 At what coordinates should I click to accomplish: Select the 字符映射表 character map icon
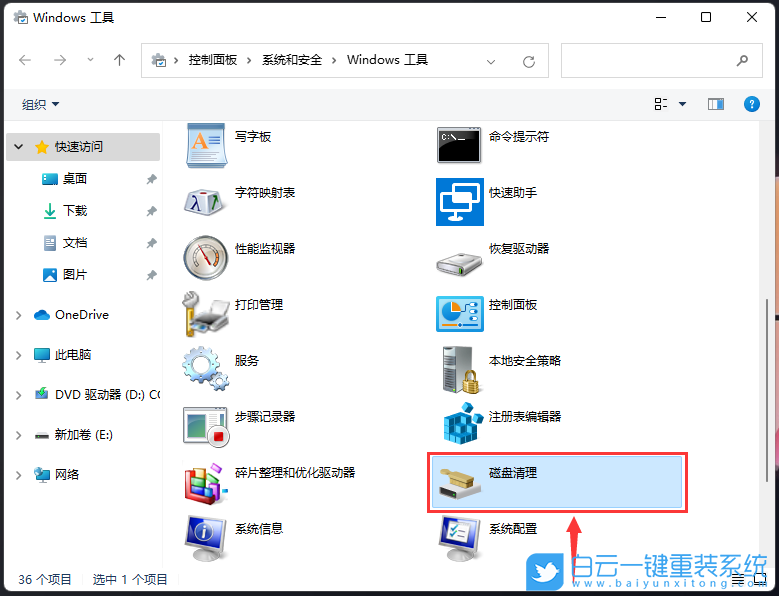click(205, 201)
